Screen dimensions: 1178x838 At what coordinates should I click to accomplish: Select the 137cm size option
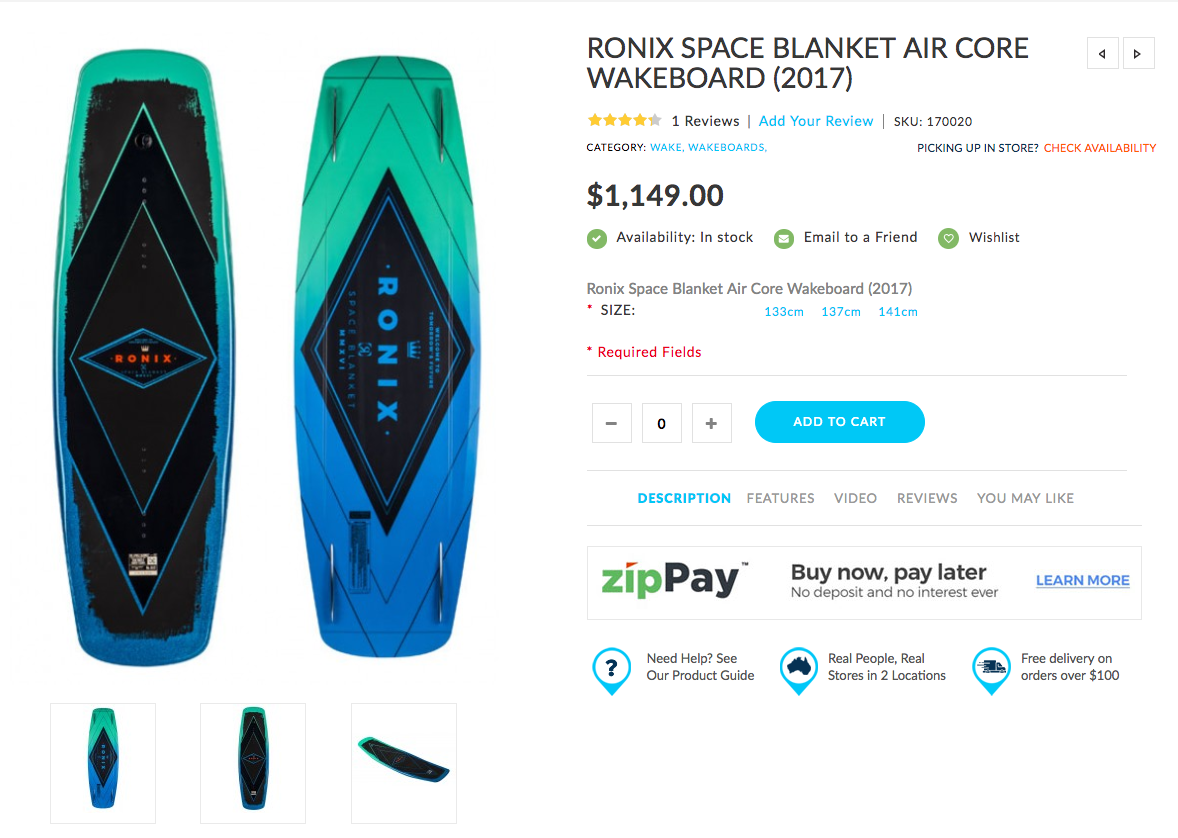click(841, 312)
